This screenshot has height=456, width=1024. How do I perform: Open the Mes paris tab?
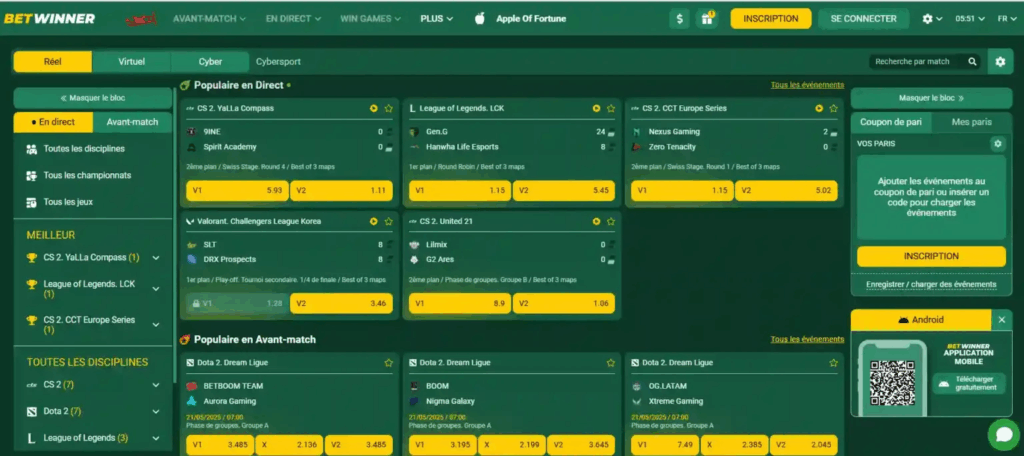point(972,122)
